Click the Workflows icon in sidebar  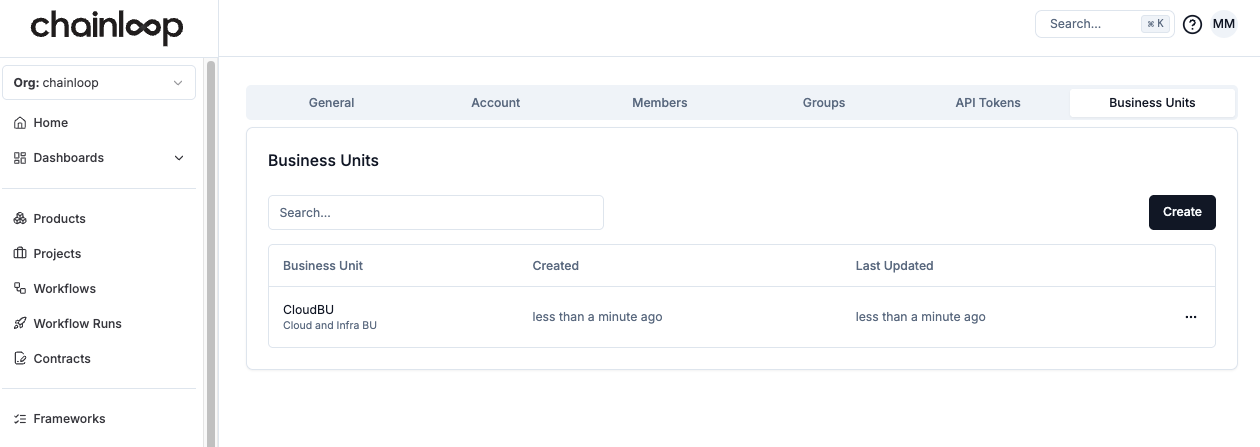20,289
